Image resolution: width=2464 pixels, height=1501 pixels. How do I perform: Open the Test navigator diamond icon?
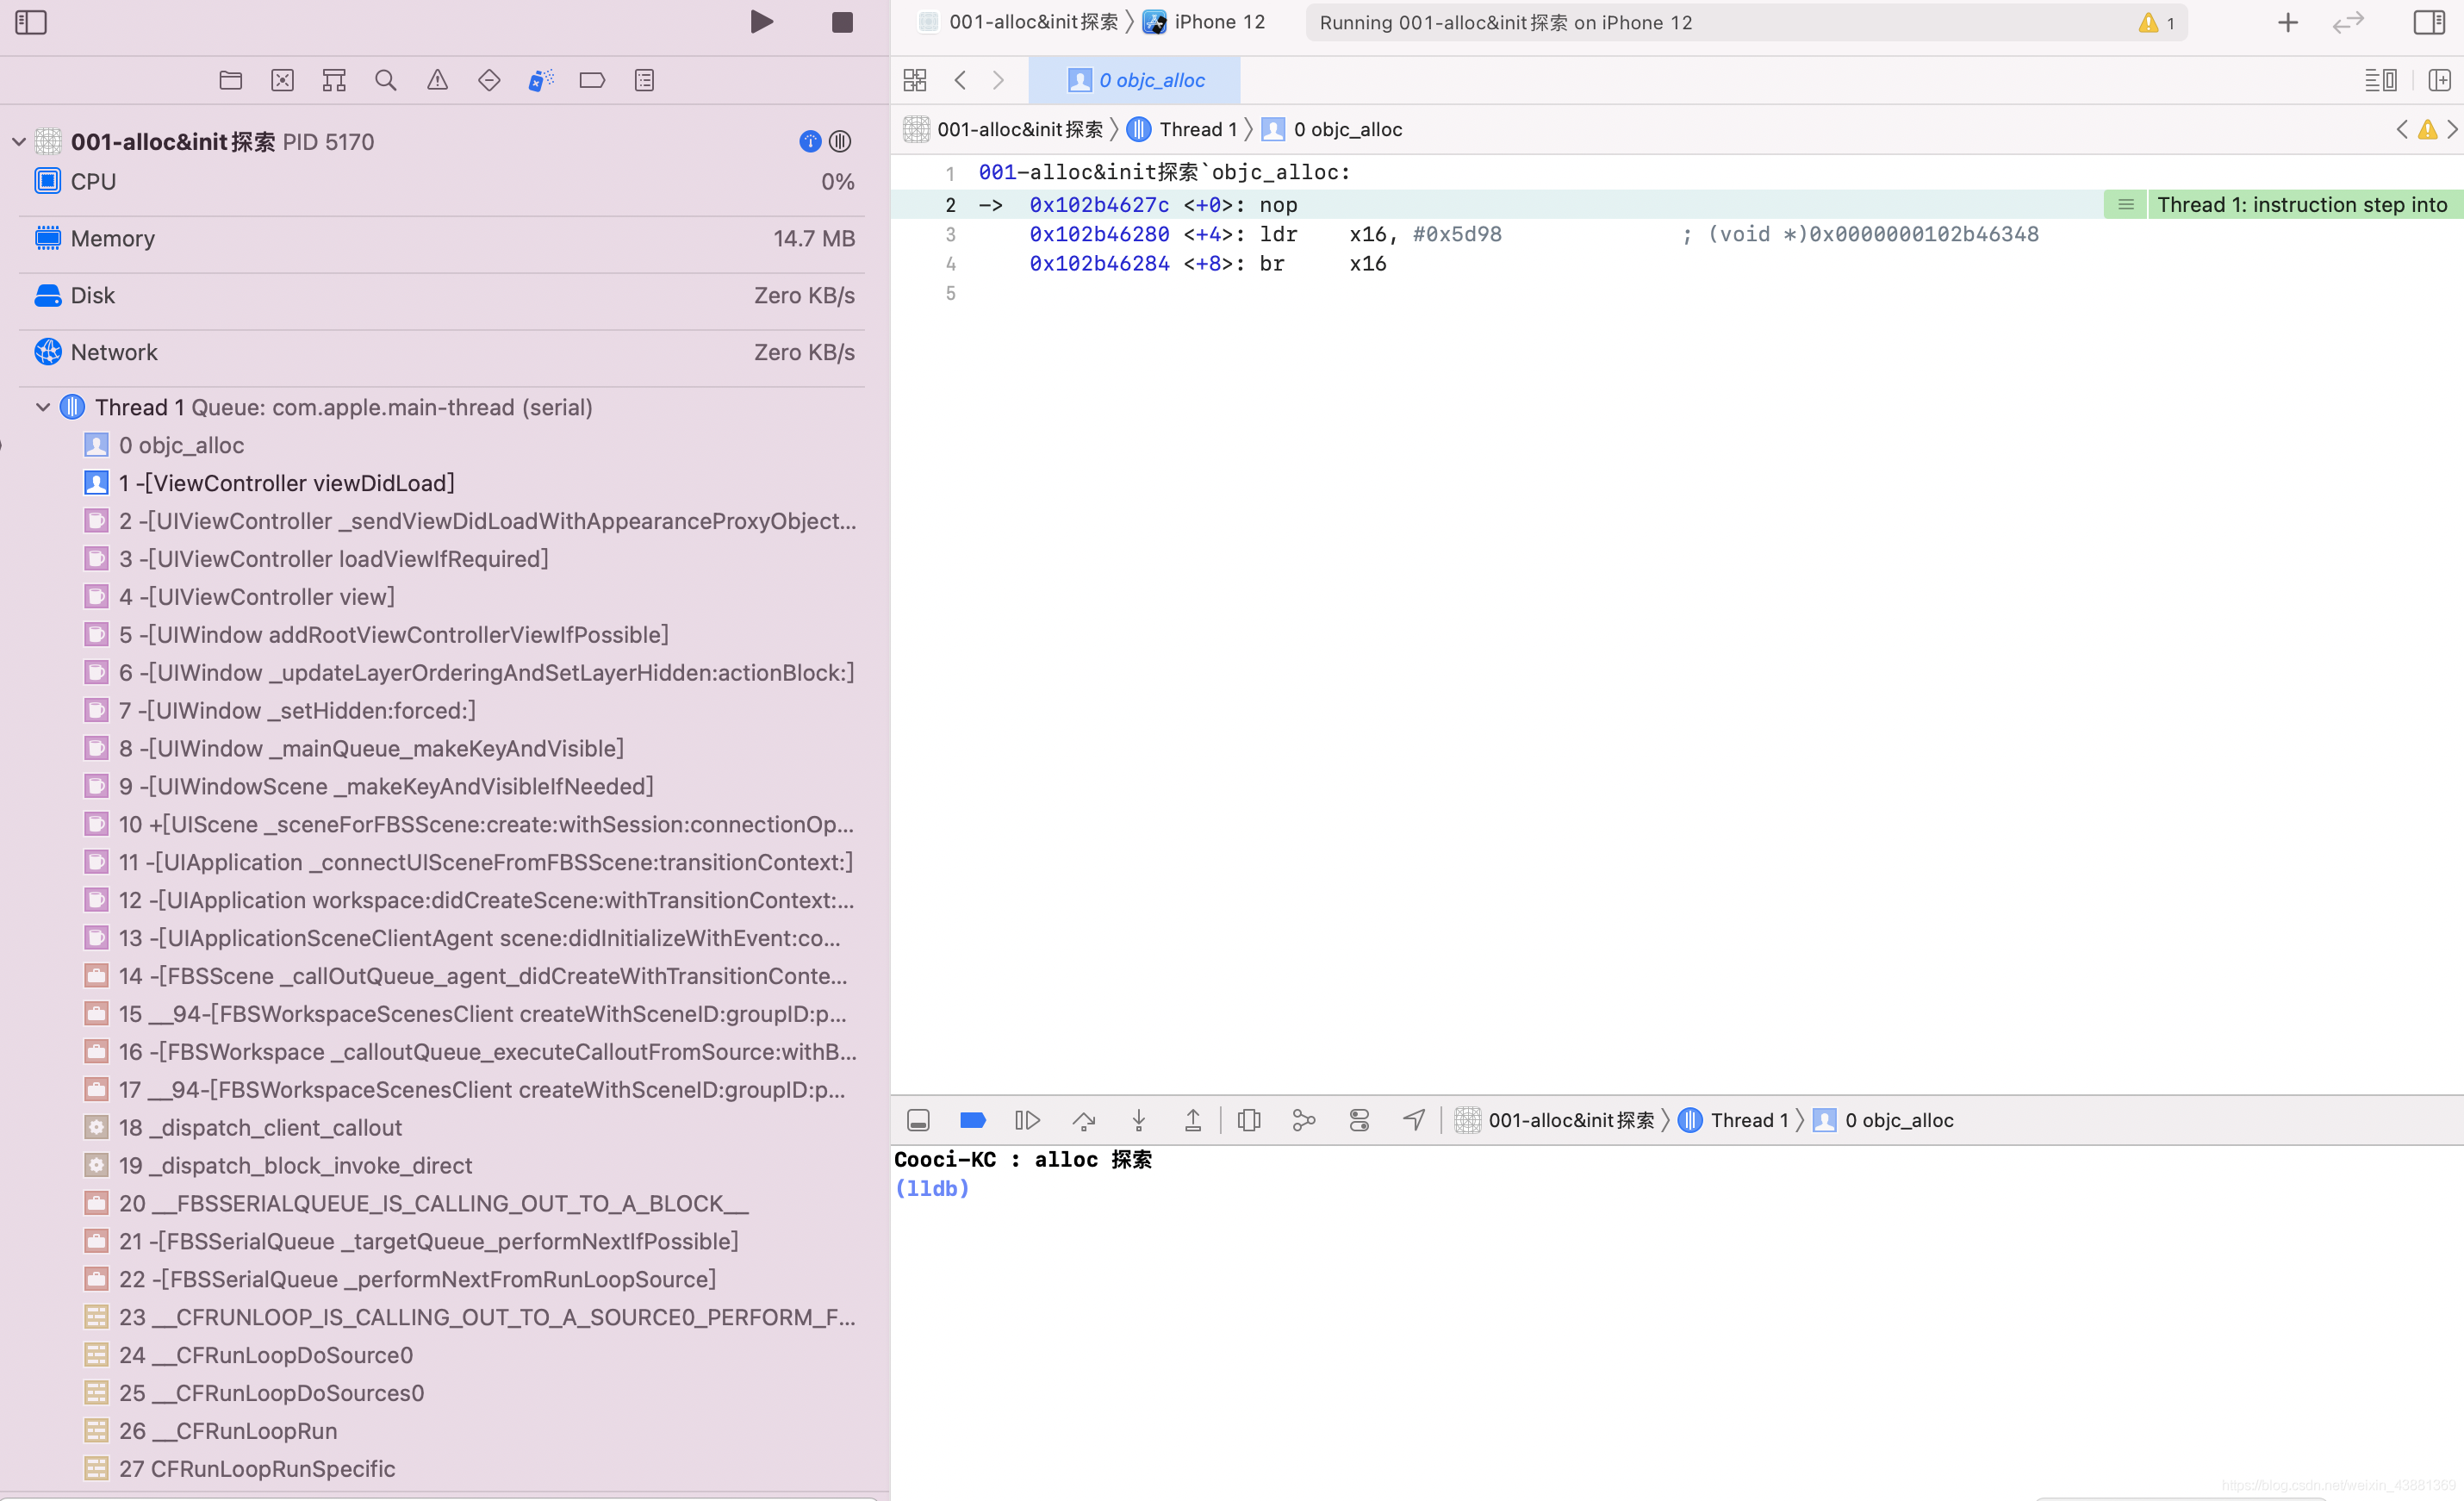point(489,80)
